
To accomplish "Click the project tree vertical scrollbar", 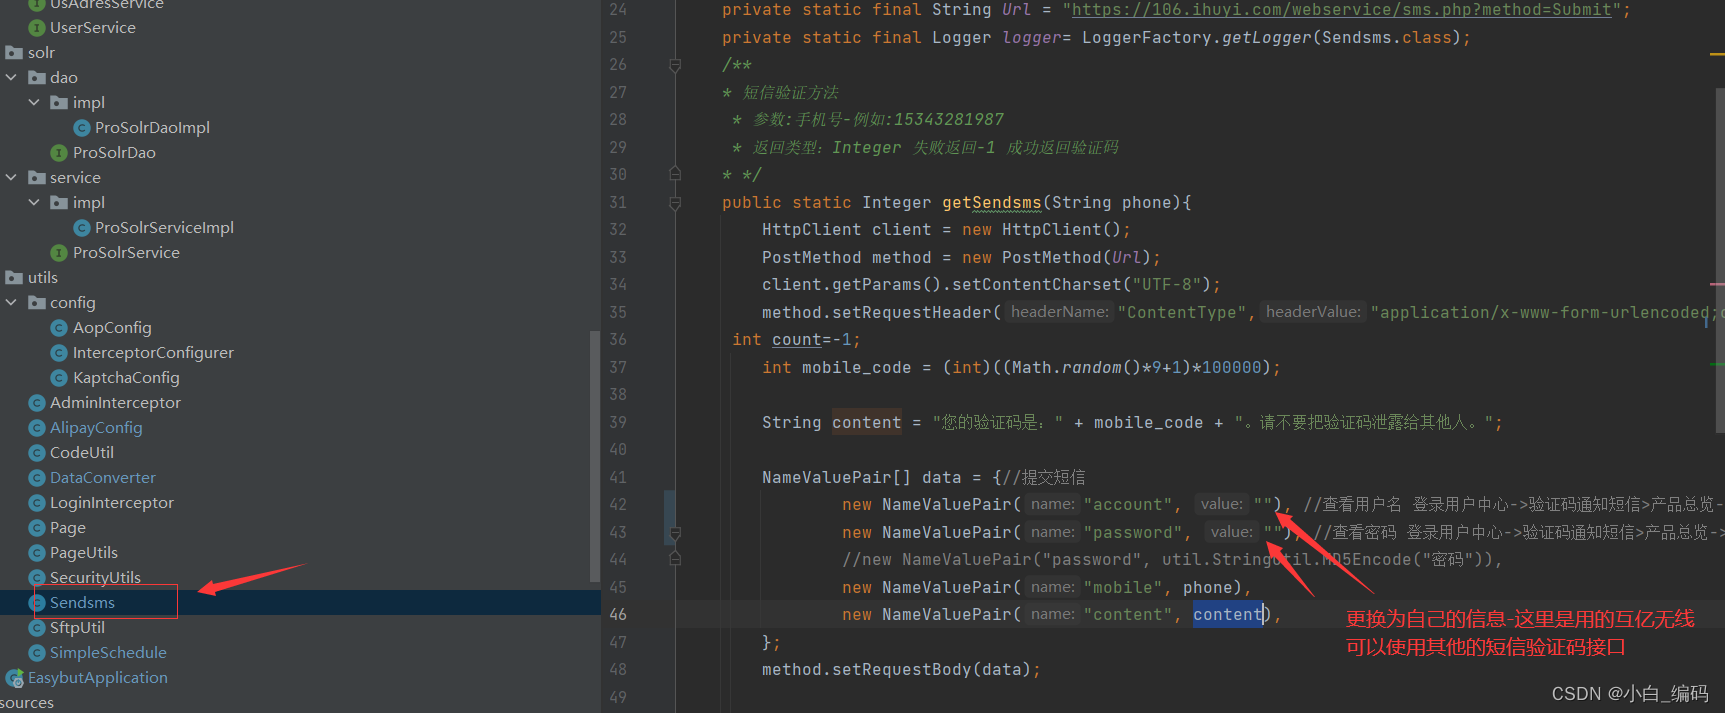I will coord(595,455).
